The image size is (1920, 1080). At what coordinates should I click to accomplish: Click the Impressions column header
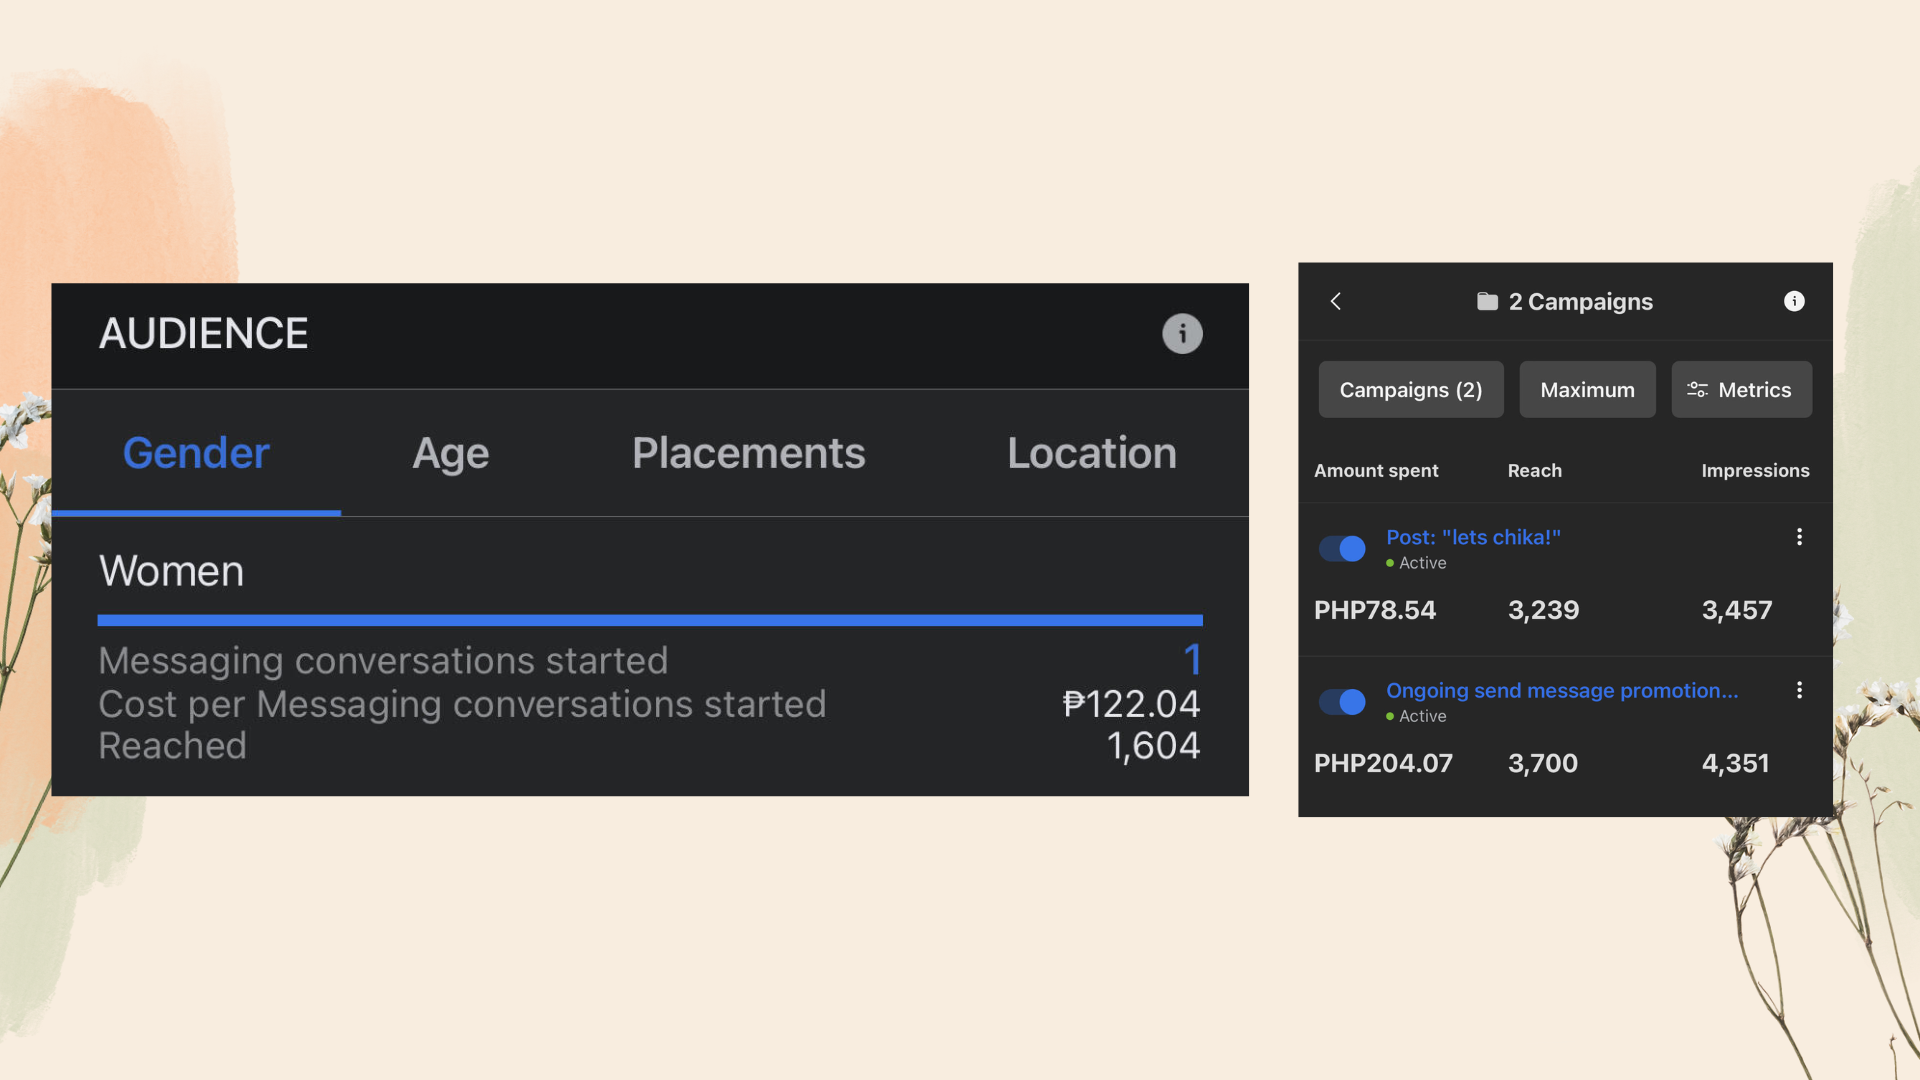click(1755, 470)
